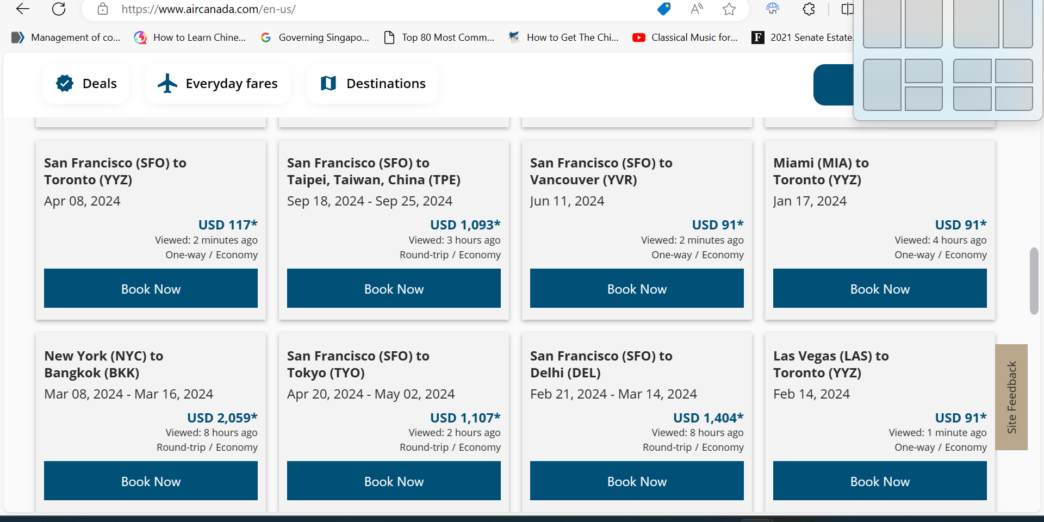View site information via the lock icon
Viewport: 1044px width, 522px height.
pyautogui.click(x=102, y=9)
